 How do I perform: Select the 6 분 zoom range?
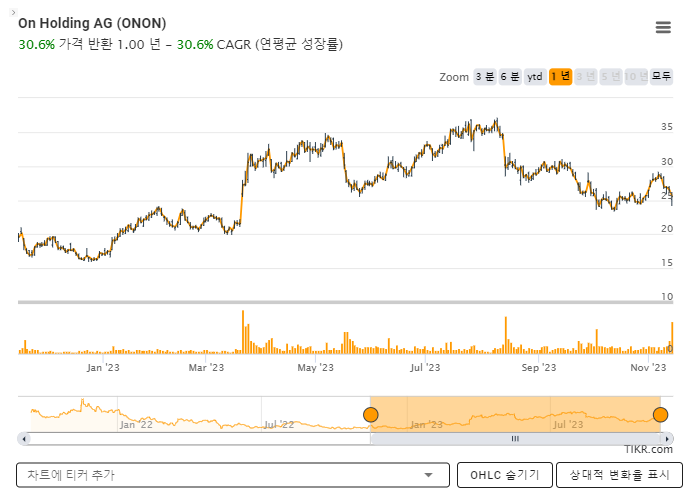click(x=510, y=77)
